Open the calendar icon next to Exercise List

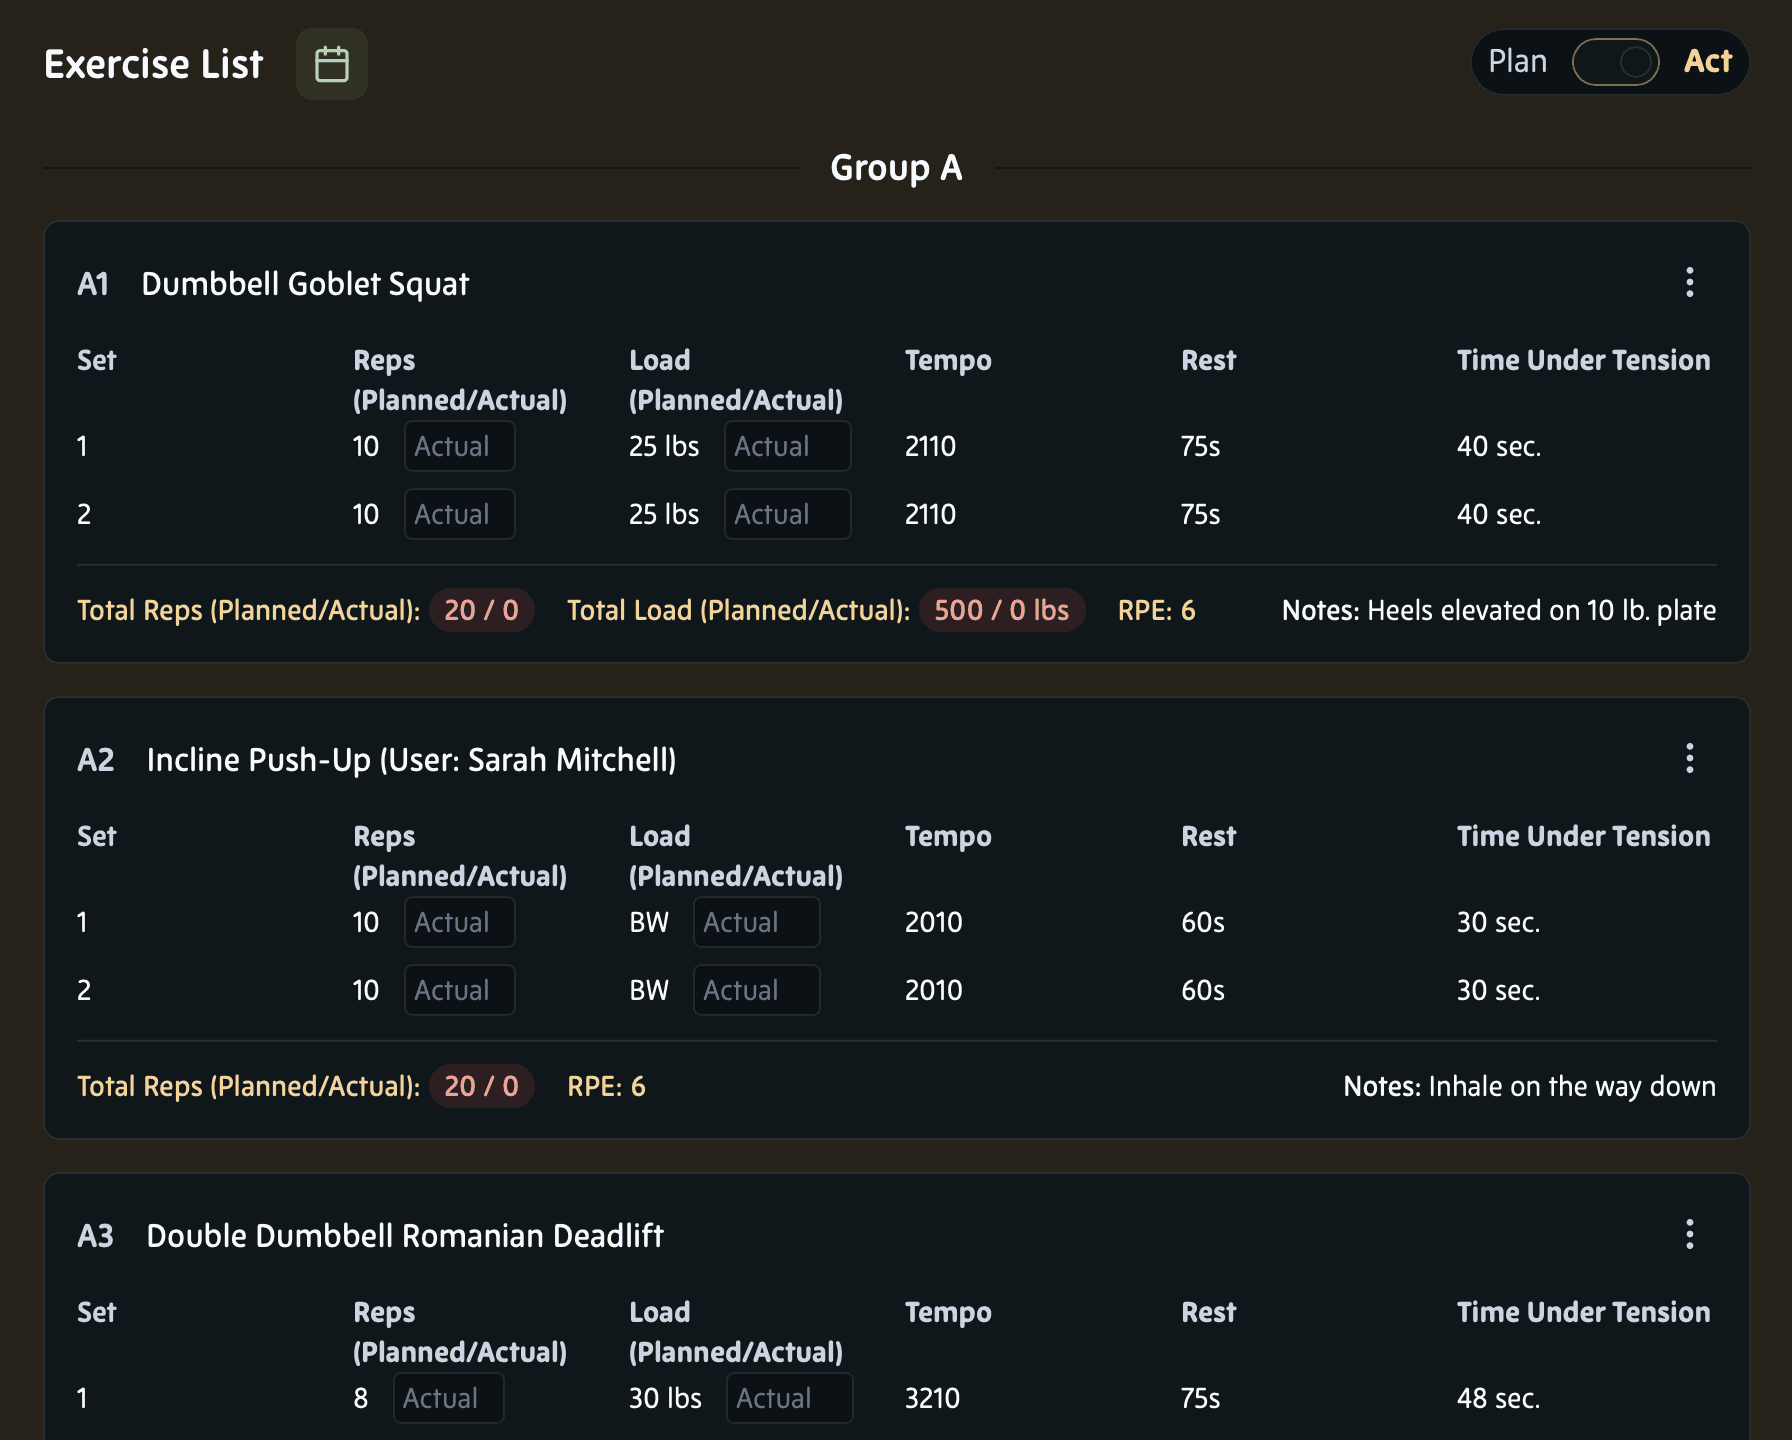tap(332, 64)
